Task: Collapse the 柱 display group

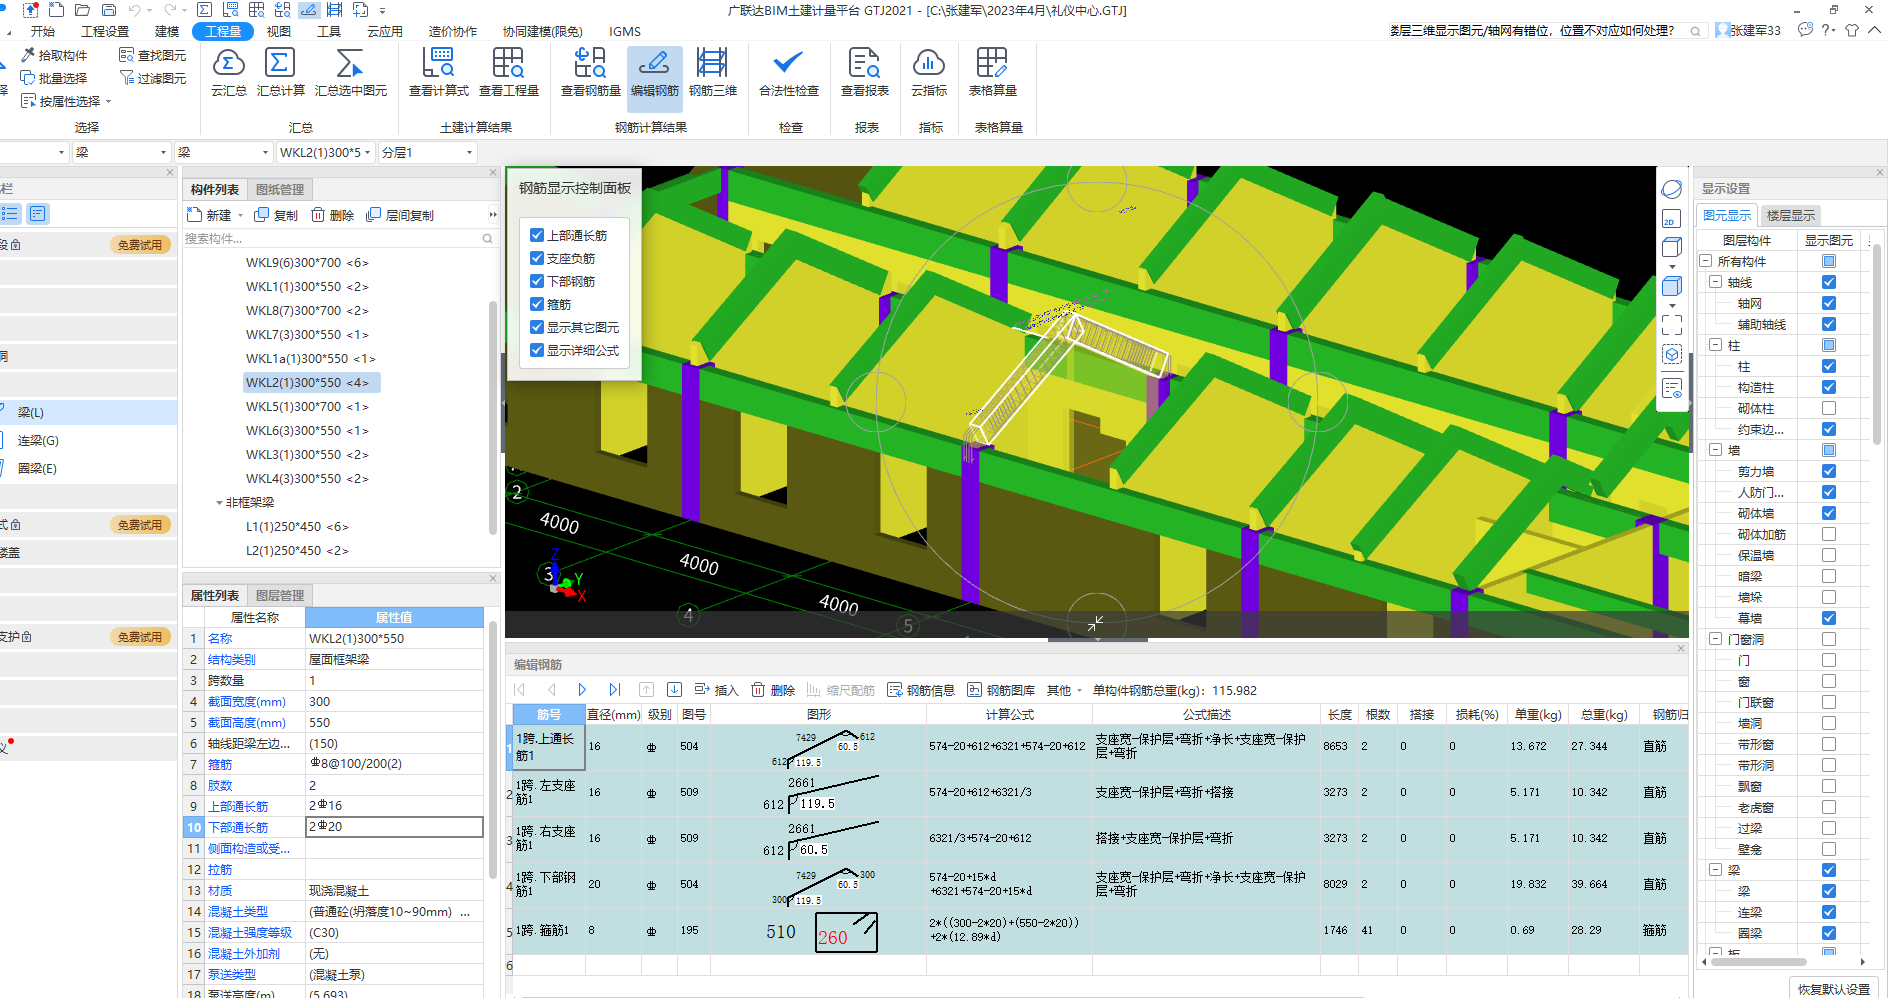Action: [x=1715, y=345]
